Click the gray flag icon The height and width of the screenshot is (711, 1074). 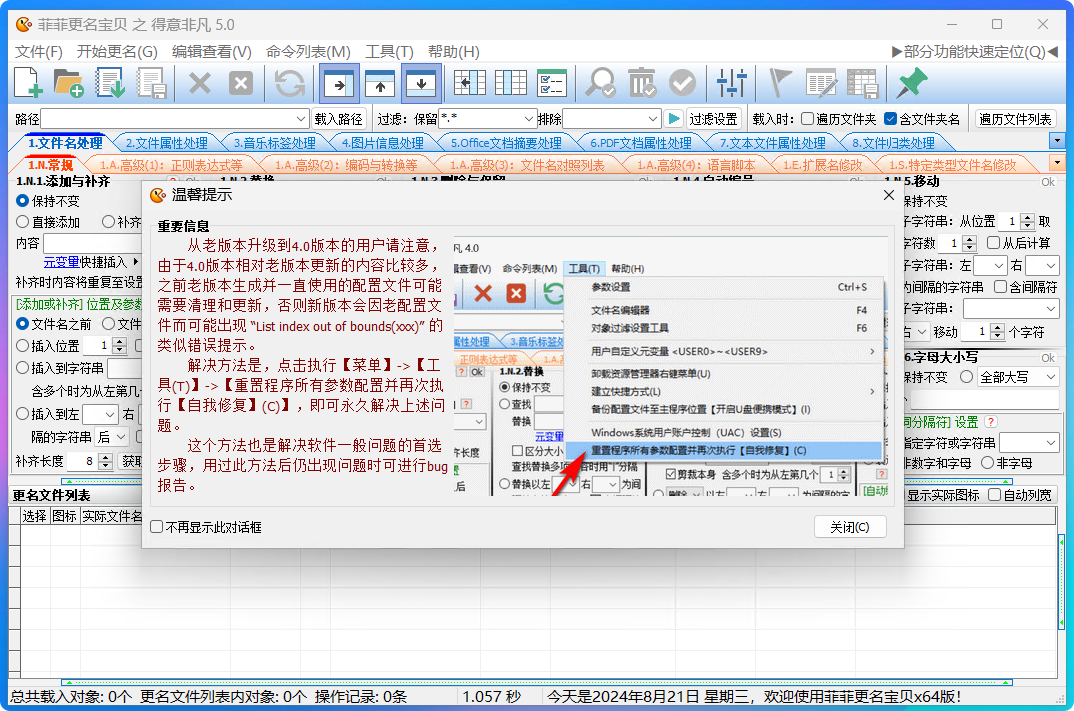[x=779, y=84]
